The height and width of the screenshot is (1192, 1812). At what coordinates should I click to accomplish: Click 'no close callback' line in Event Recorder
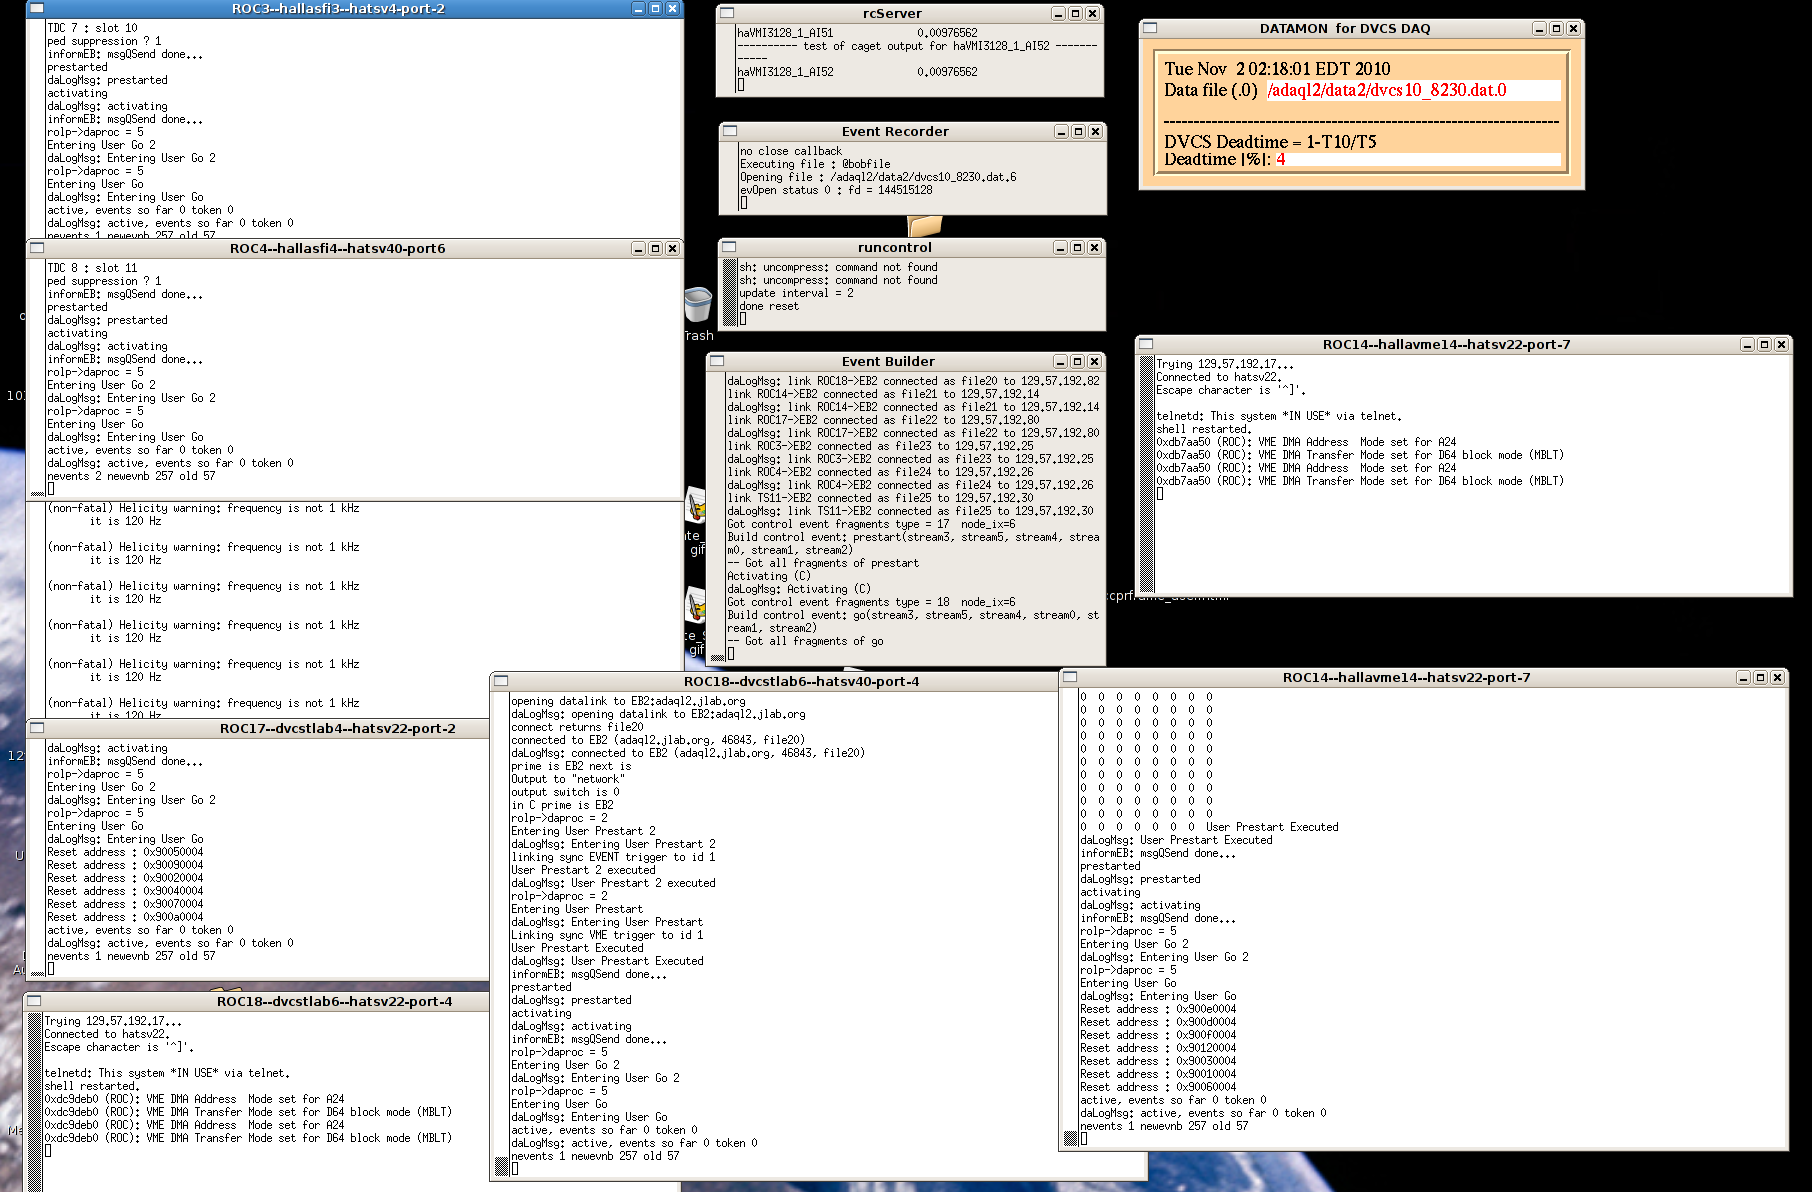[791, 151]
